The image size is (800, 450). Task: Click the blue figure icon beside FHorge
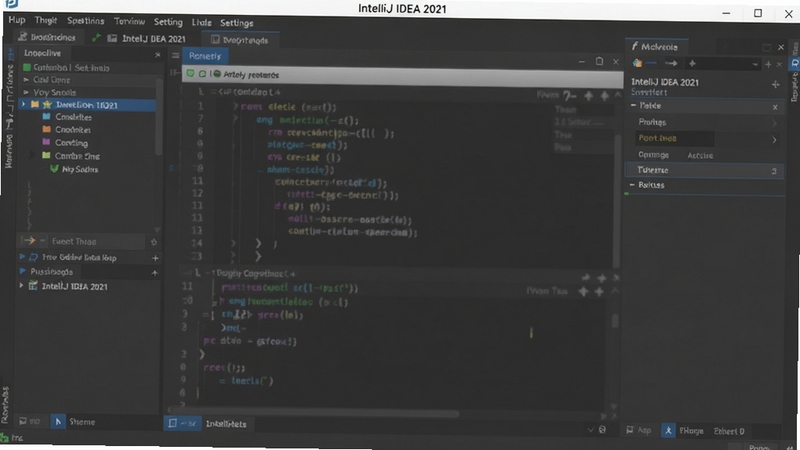[x=668, y=430]
